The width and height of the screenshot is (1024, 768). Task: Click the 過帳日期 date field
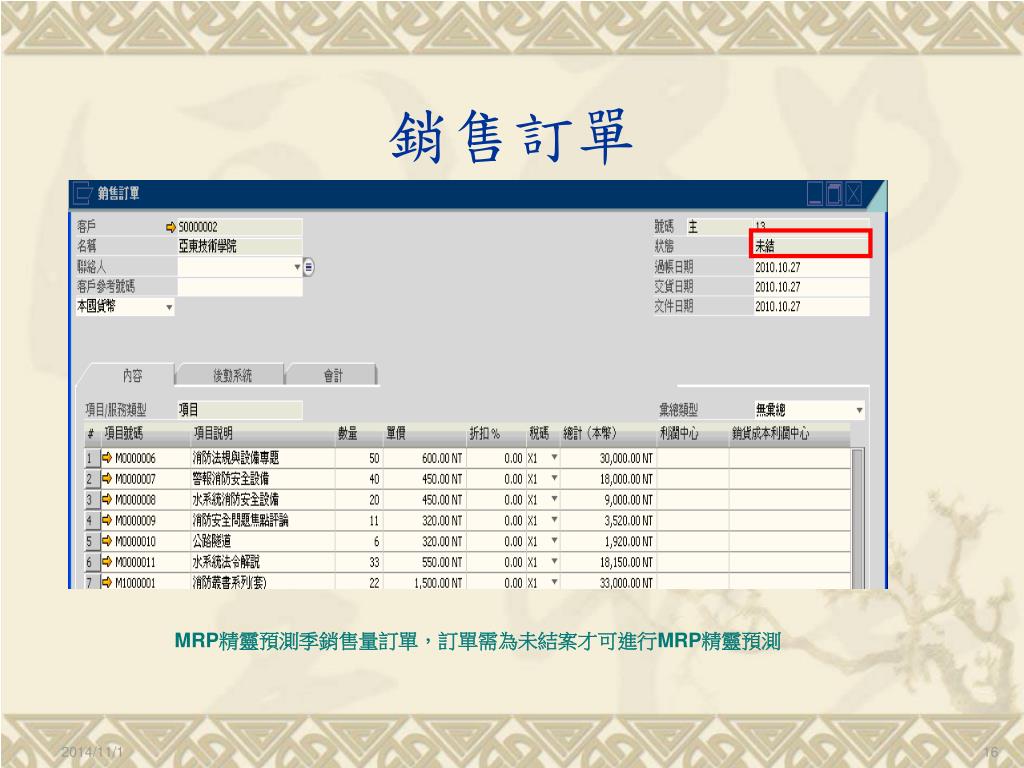point(811,267)
